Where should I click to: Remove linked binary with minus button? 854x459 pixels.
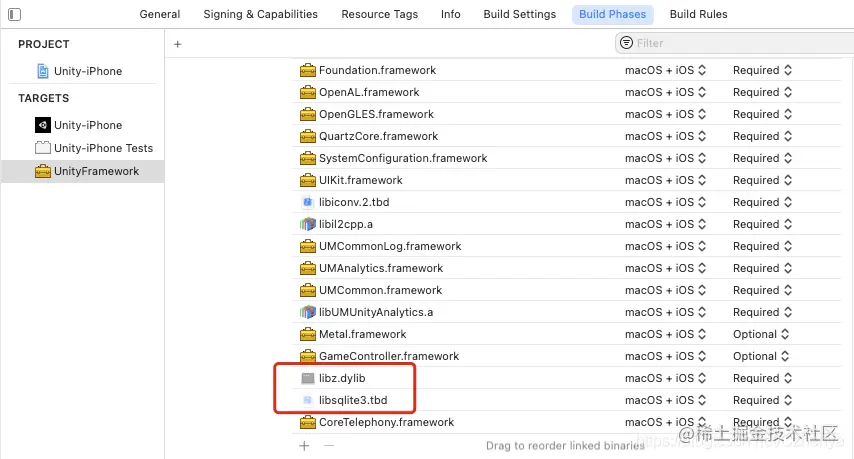coord(329,445)
